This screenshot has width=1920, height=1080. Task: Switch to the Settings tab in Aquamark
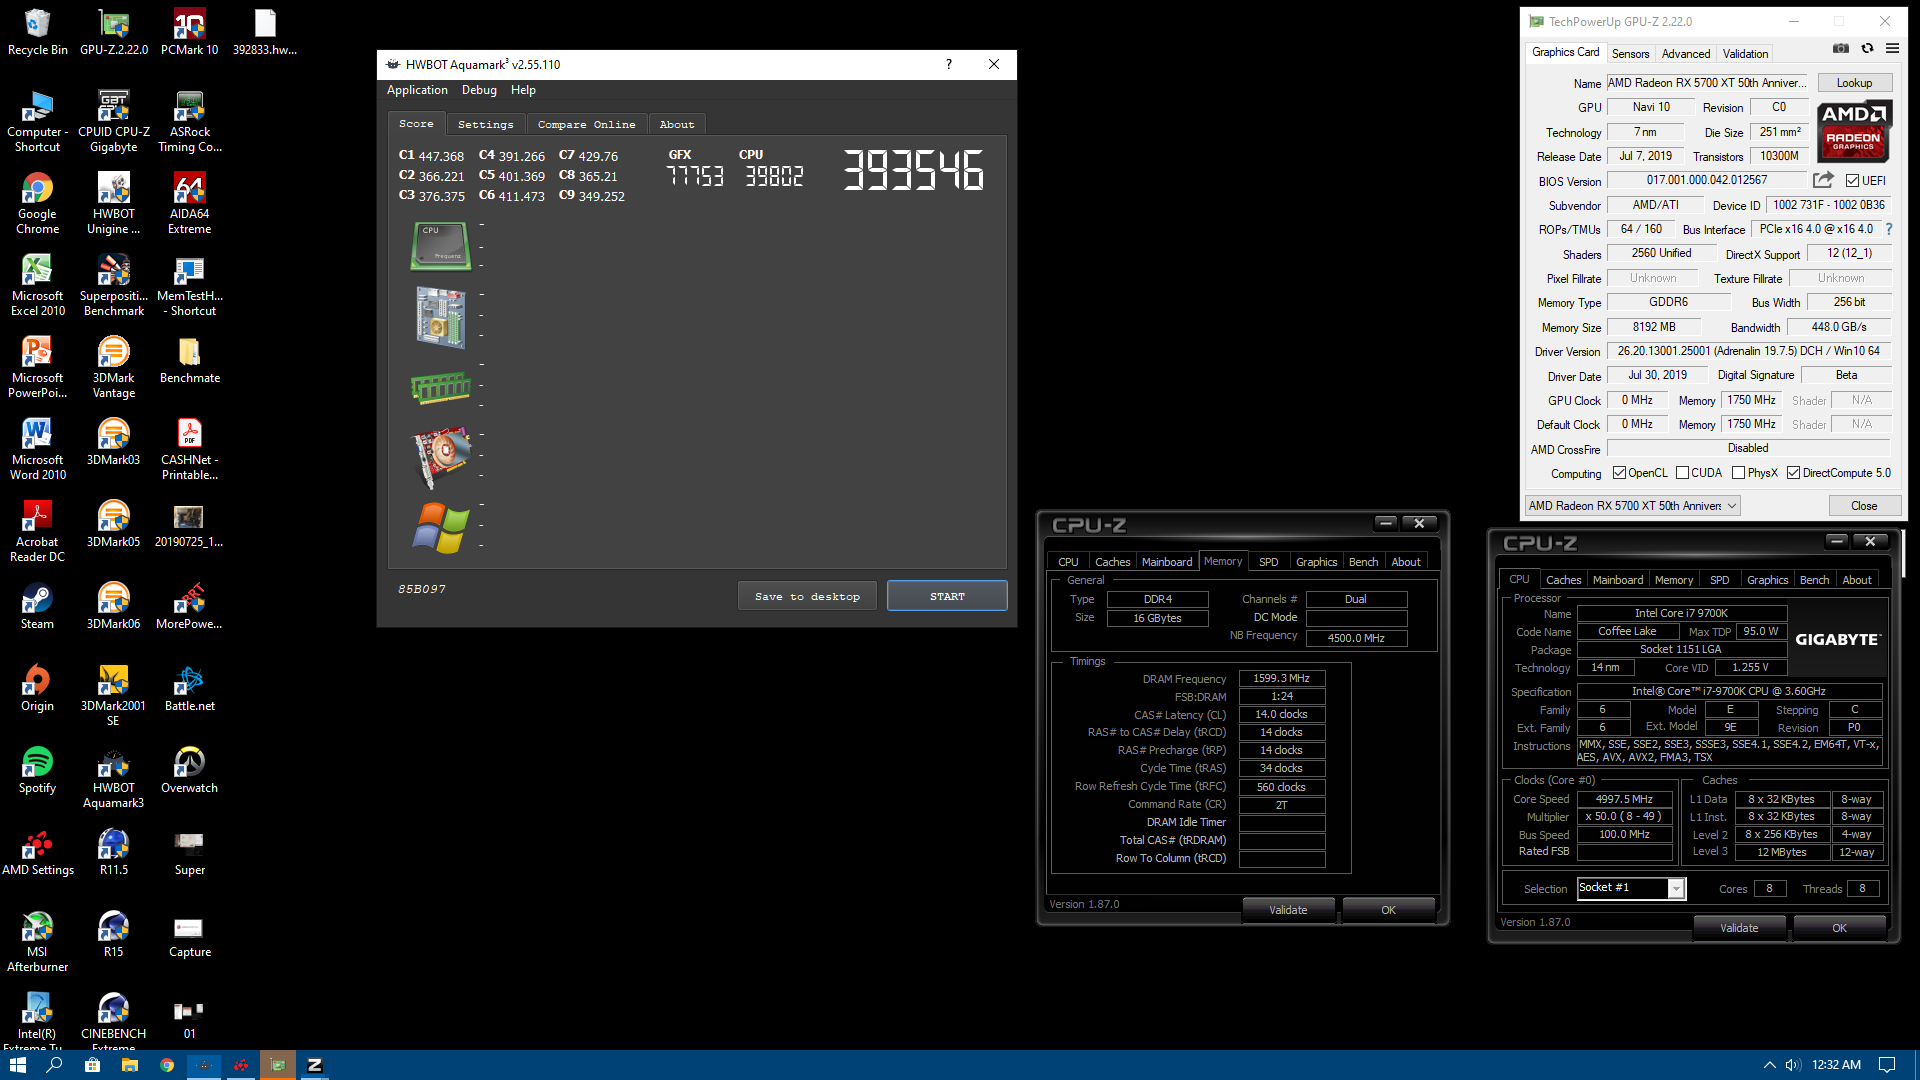pos(485,124)
